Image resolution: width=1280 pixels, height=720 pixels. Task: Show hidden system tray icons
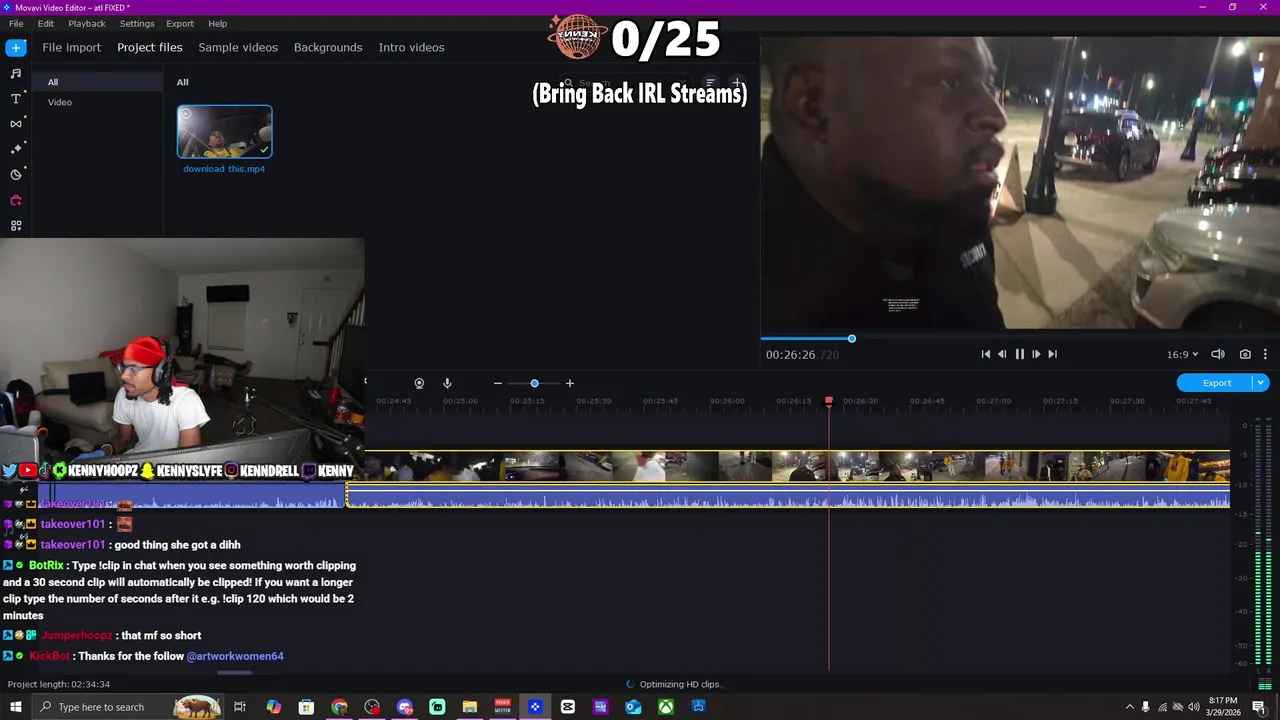tap(1129, 707)
